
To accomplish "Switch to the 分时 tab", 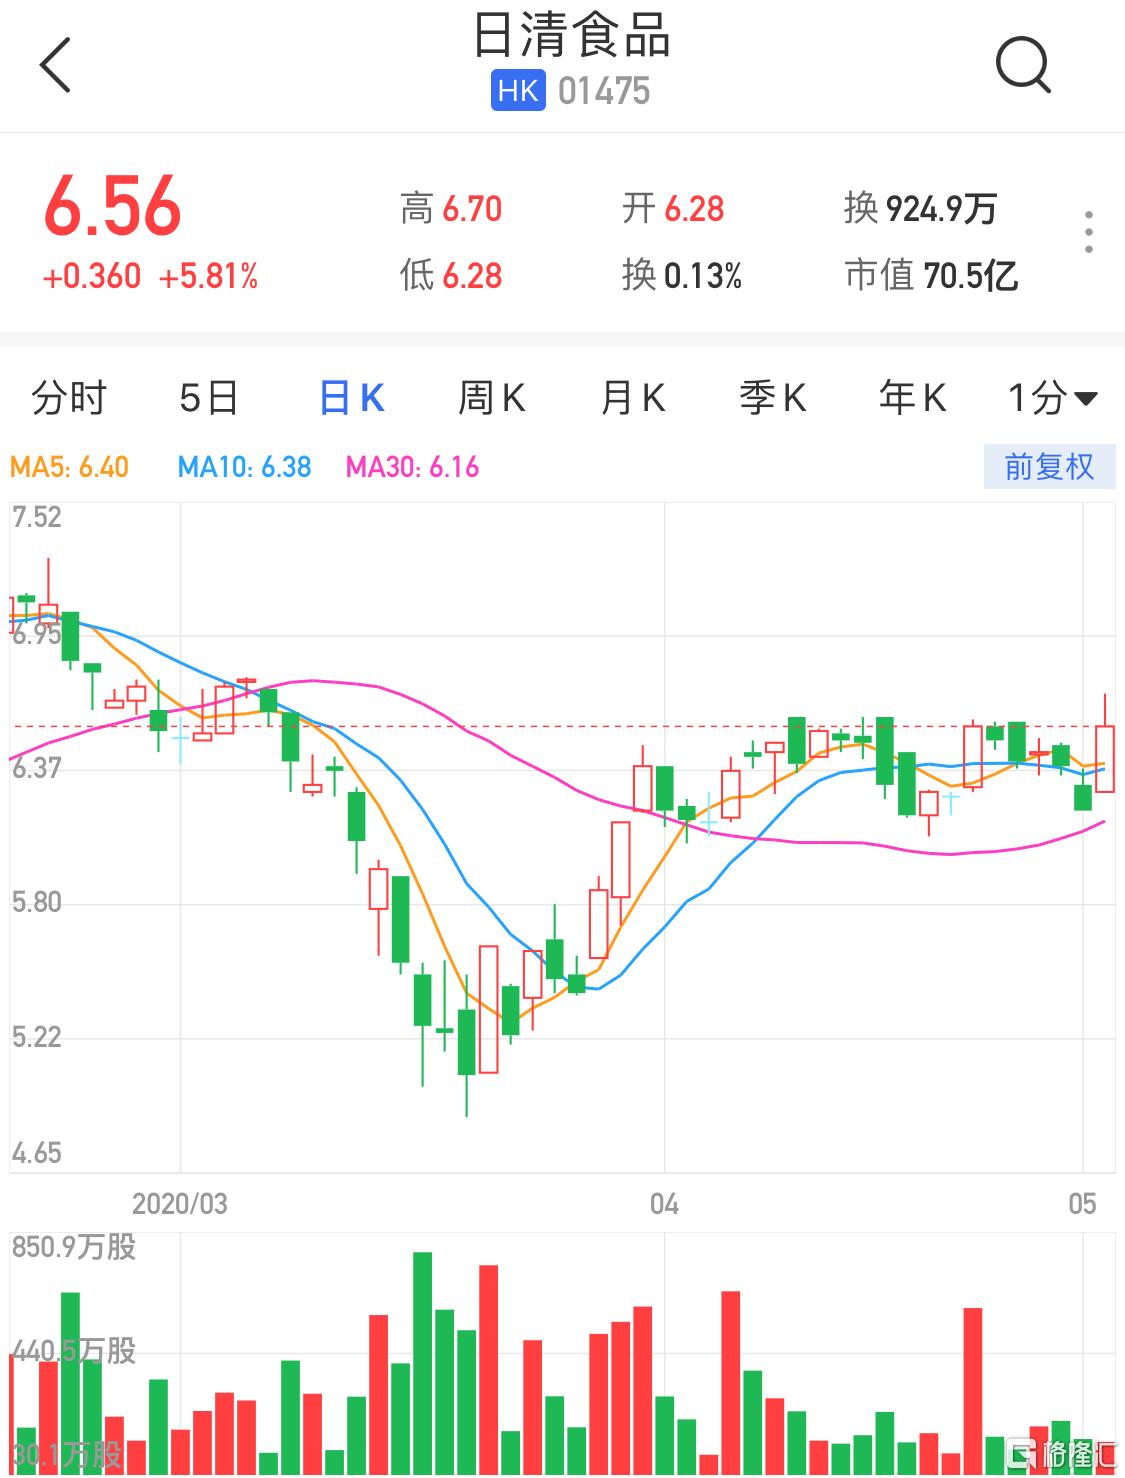I will coord(68,398).
